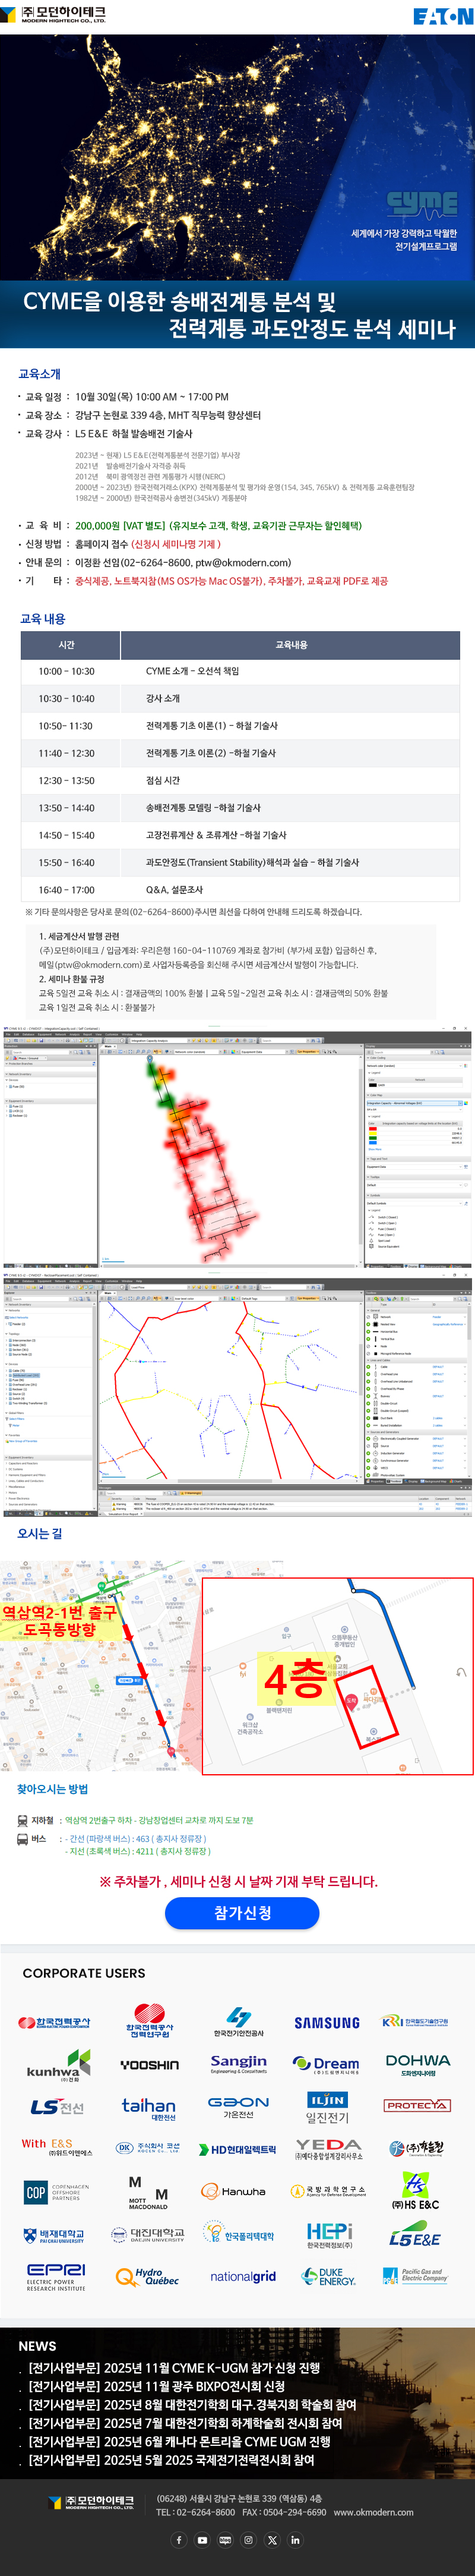This screenshot has width=475, height=2576.
Task: Click the Eaton logo at top right
Action: pos(442,16)
